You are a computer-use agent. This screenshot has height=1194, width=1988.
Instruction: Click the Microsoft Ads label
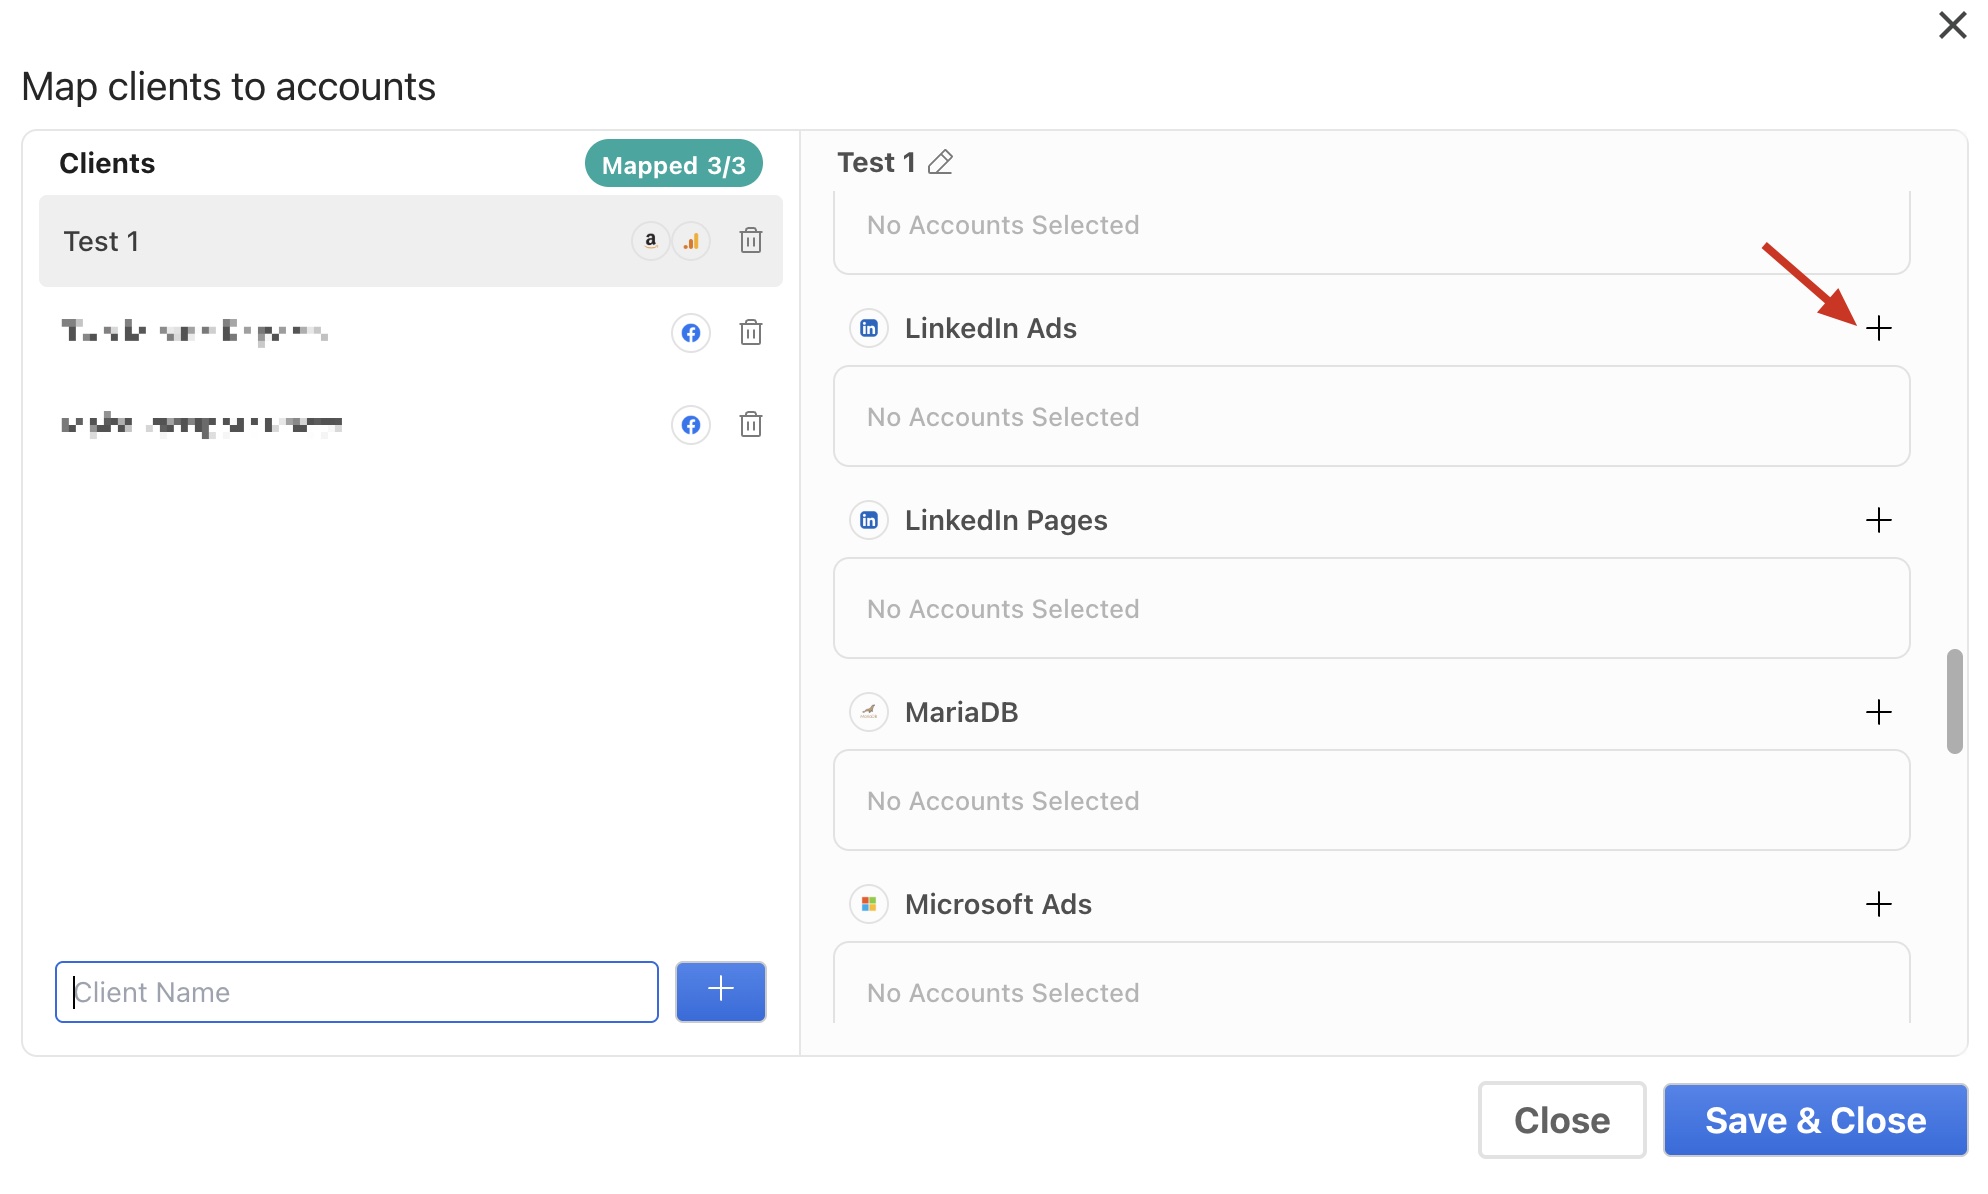point(998,904)
